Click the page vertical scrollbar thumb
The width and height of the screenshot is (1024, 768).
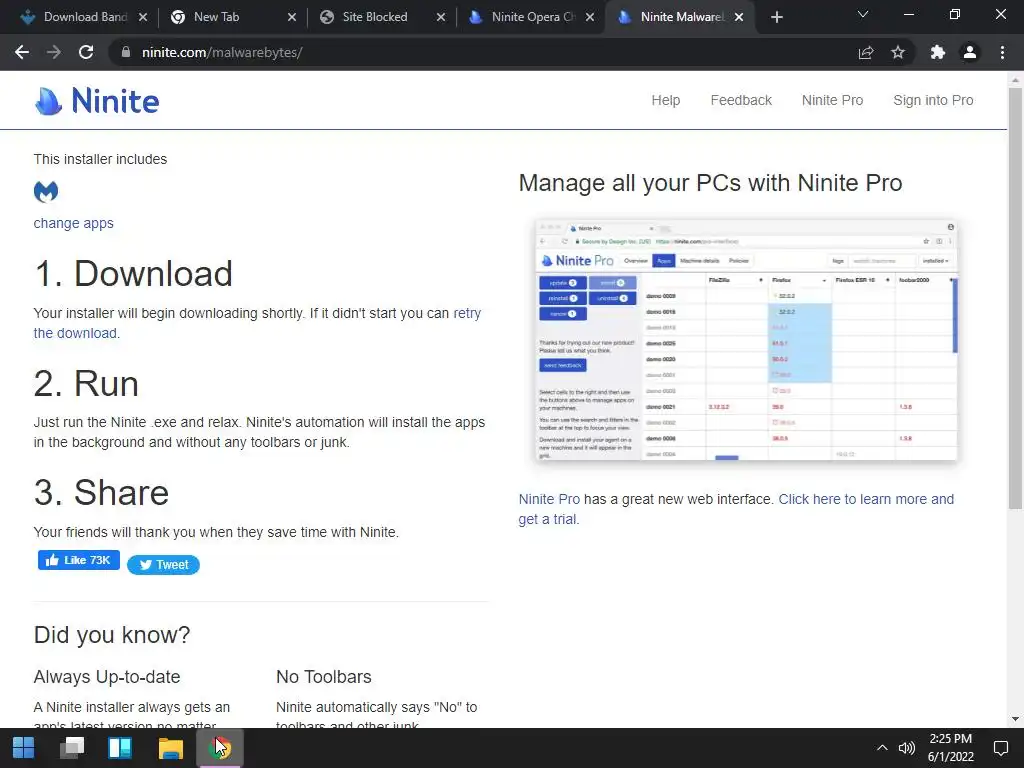click(x=1015, y=297)
